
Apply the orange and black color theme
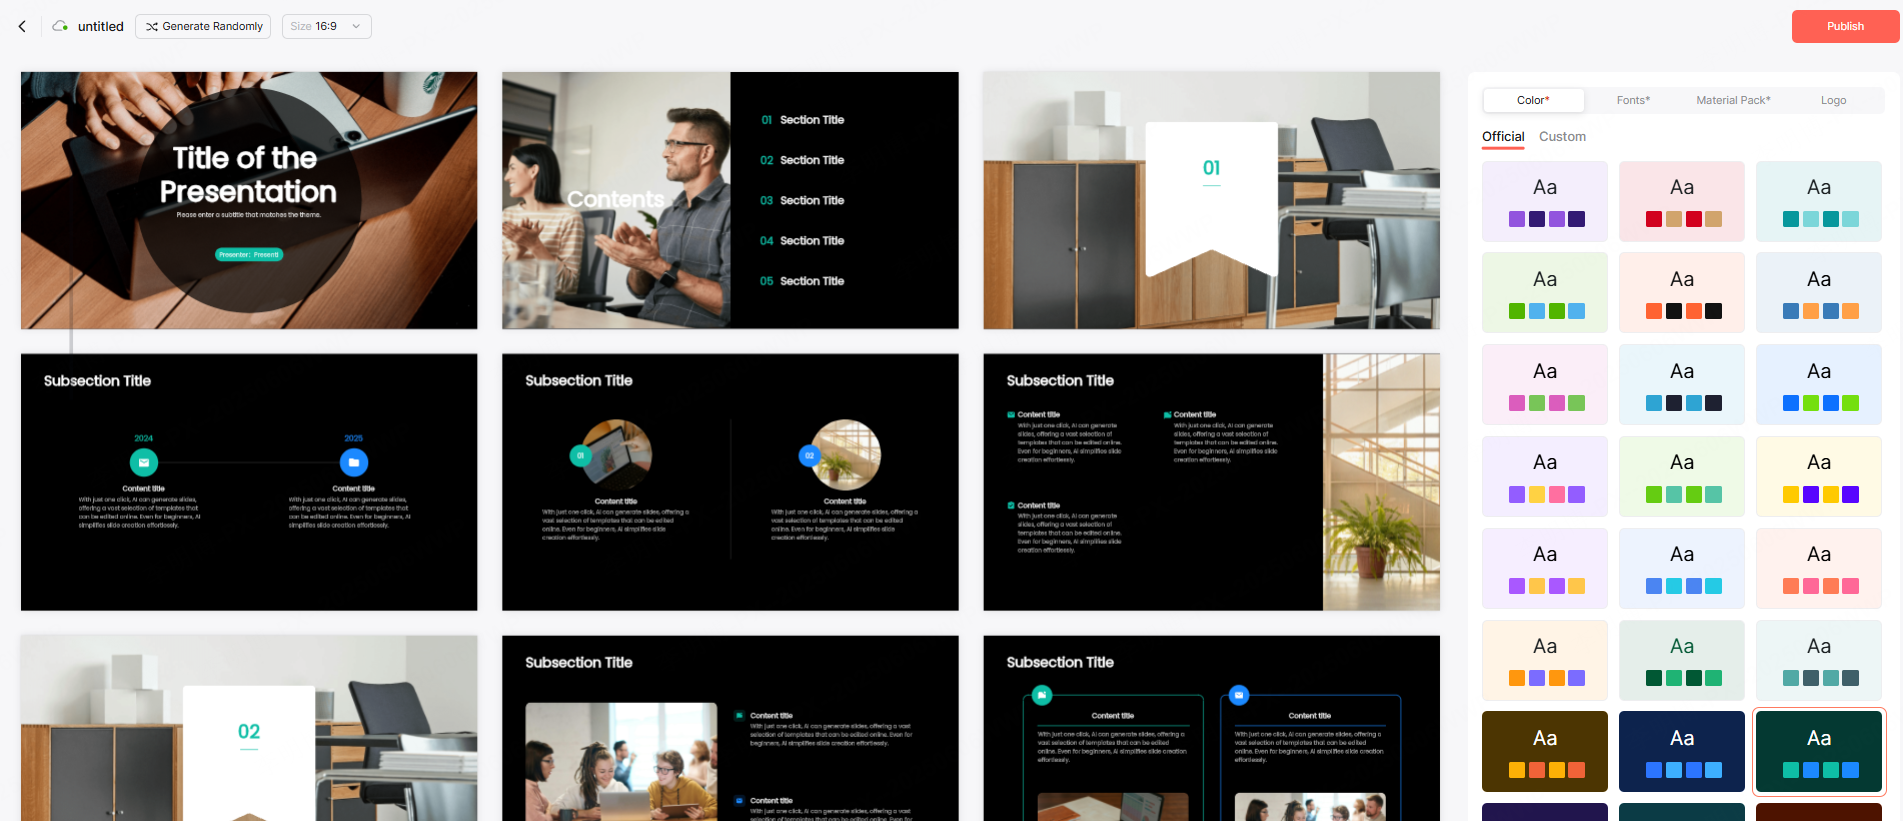coord(1682,293)
